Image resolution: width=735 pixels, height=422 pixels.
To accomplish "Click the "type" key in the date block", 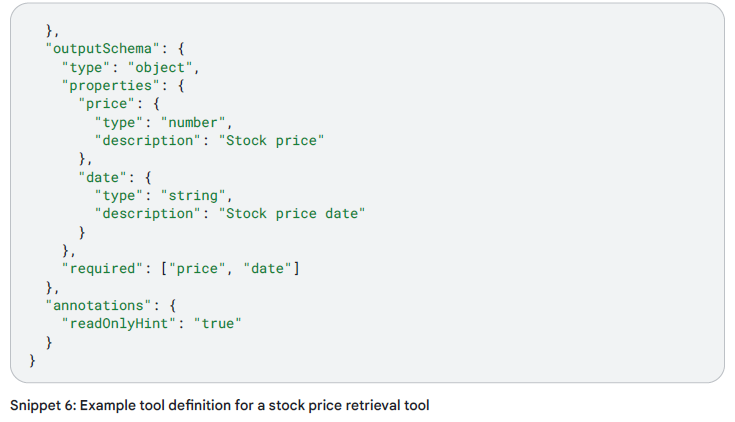I will [x=121, y=195].
